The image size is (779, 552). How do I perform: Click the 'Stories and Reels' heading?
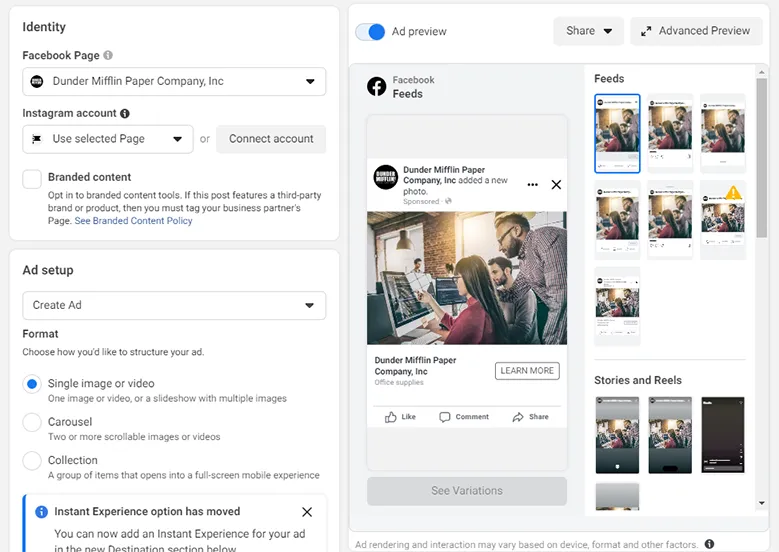point(638,380)
